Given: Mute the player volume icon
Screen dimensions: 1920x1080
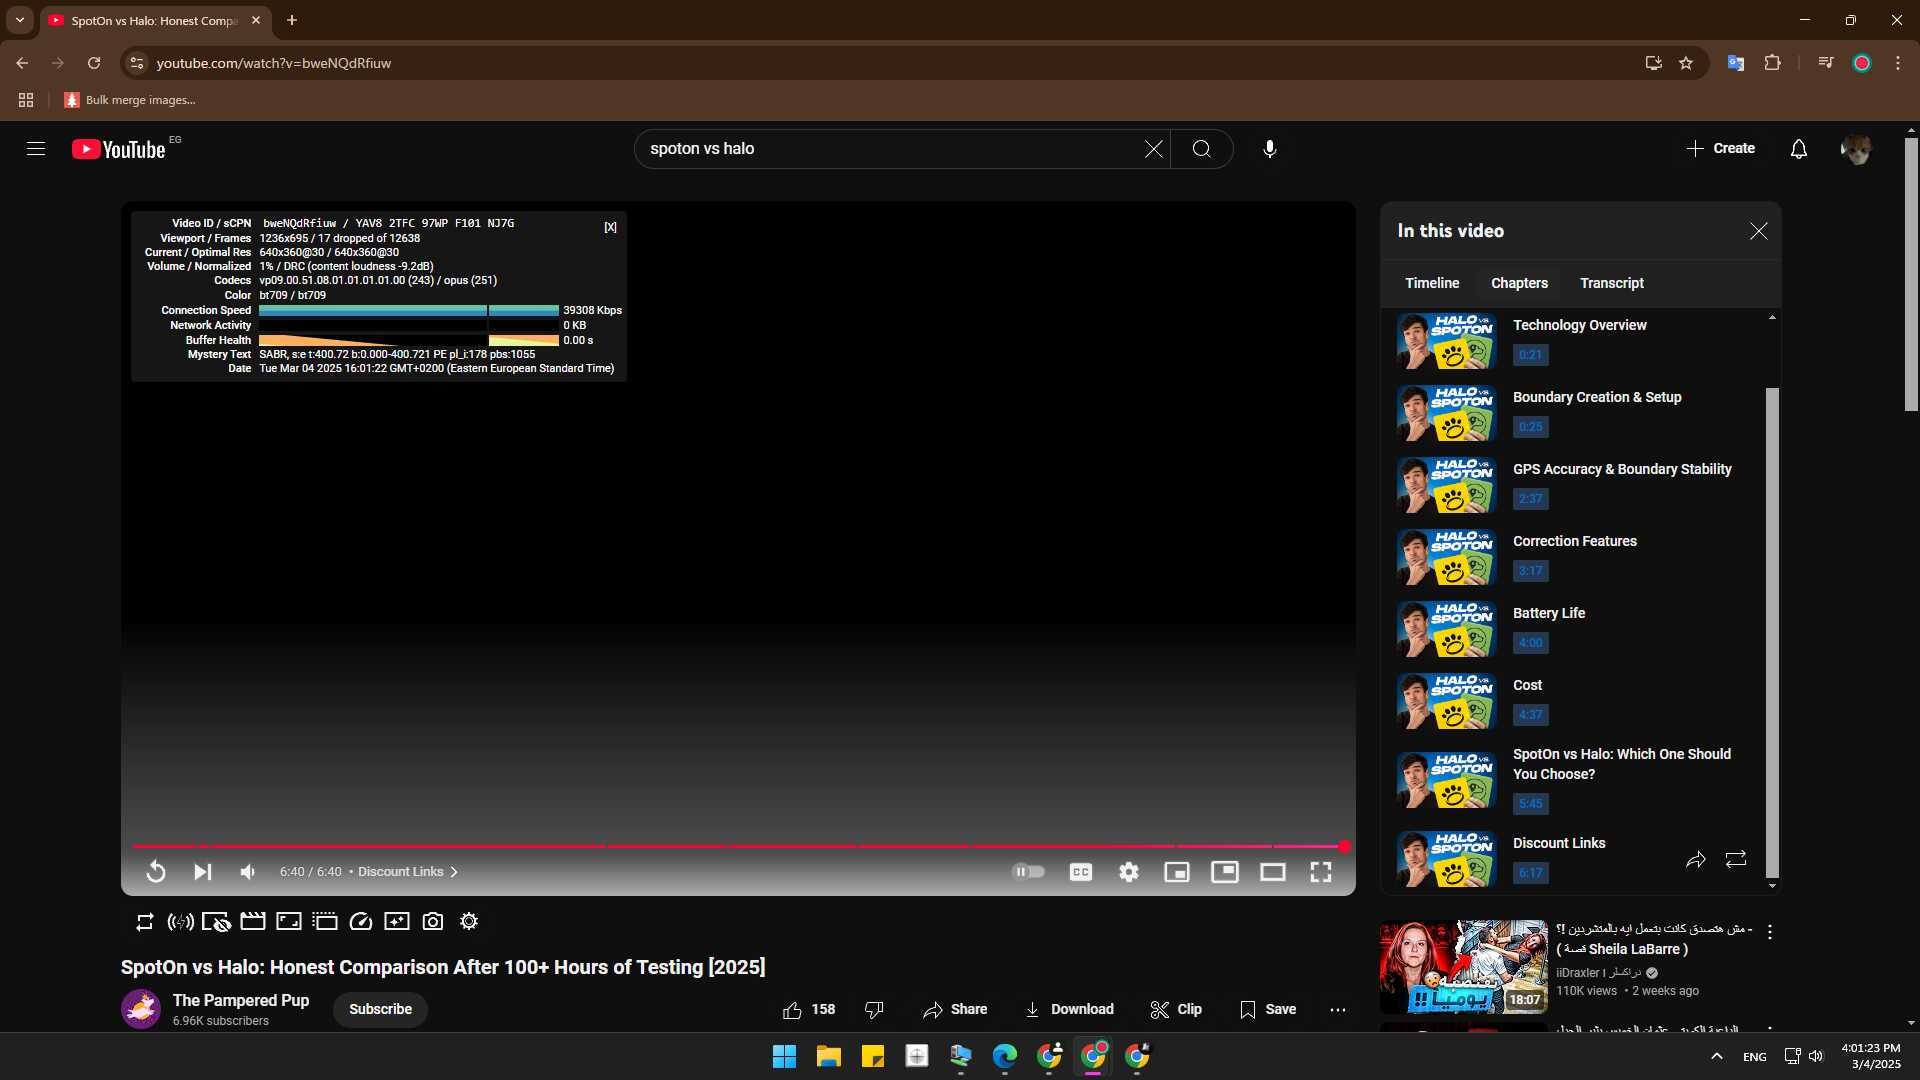Looking at the screenshot, I should coord(248,872).
